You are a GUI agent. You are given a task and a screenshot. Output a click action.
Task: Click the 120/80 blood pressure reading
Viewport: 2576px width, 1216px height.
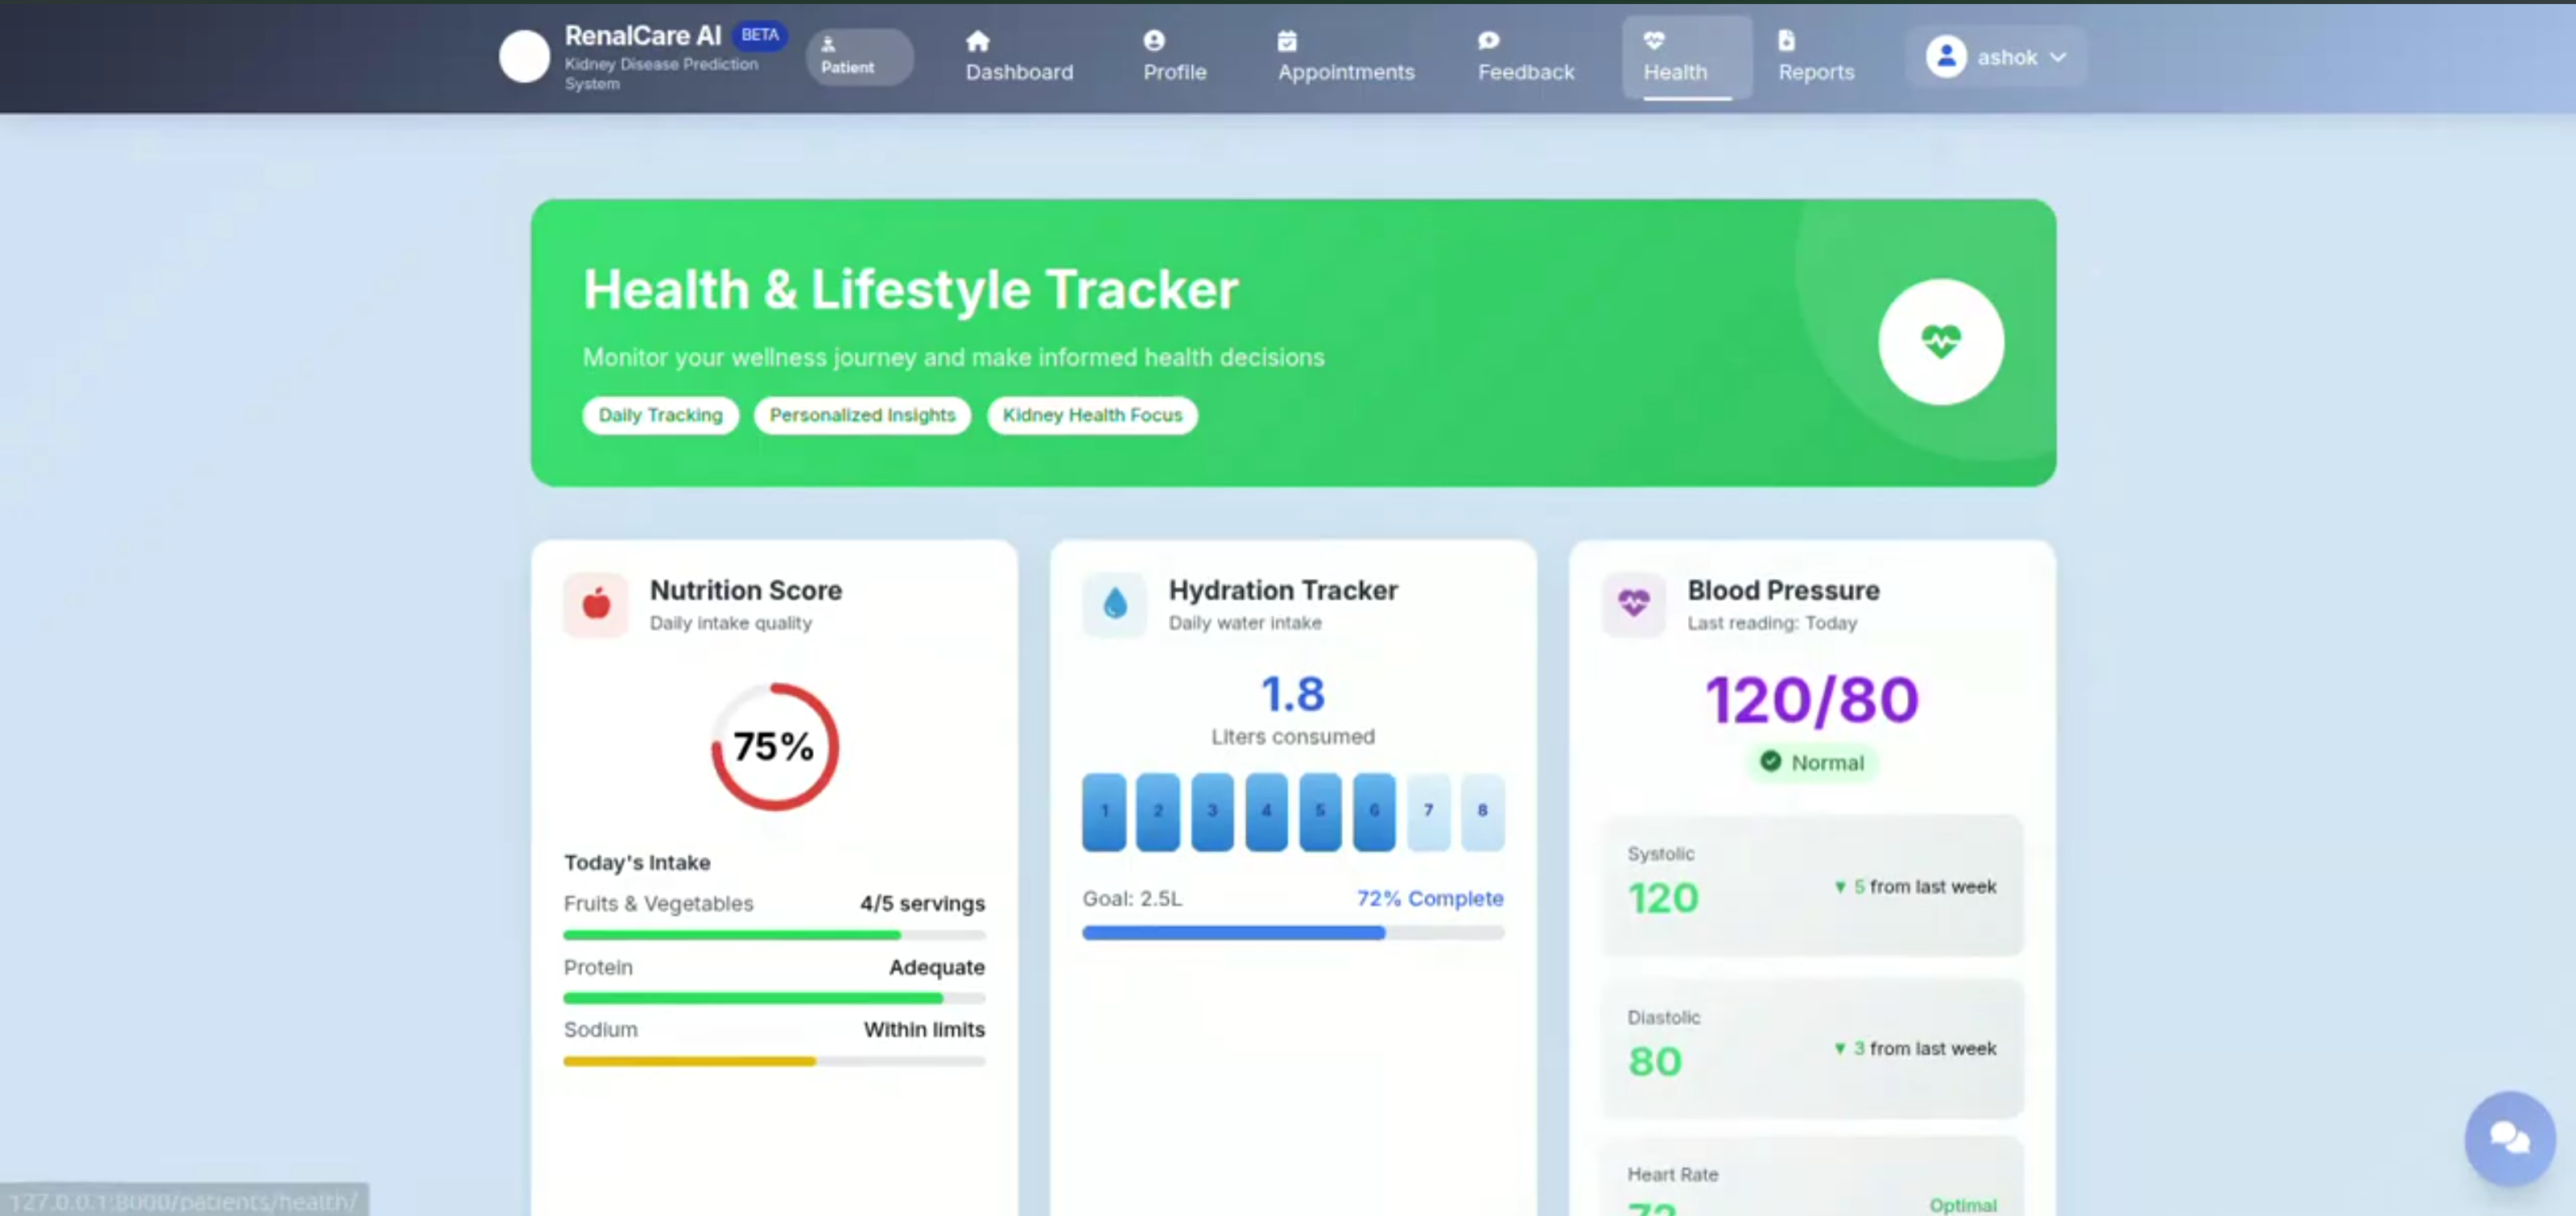[1812, 699]
